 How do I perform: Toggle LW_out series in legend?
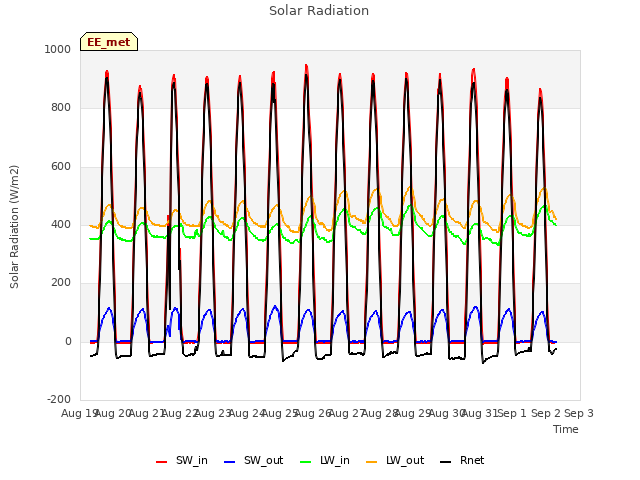pyautogui.click(x=395, y=460)
